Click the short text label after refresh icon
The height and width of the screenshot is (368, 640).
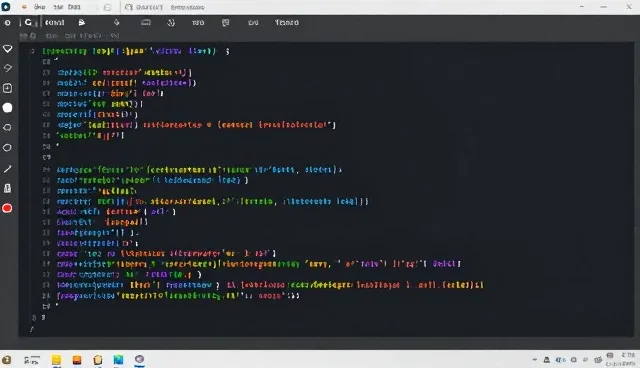point(198,22)
